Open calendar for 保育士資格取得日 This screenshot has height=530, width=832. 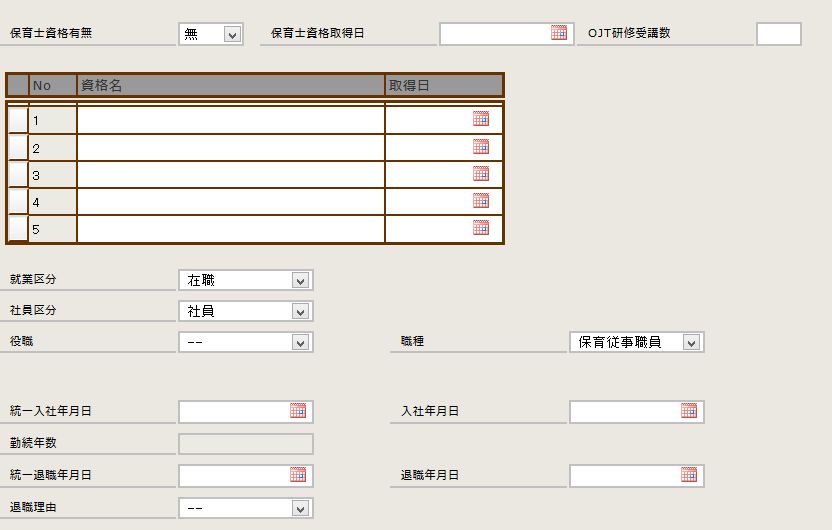559,33
